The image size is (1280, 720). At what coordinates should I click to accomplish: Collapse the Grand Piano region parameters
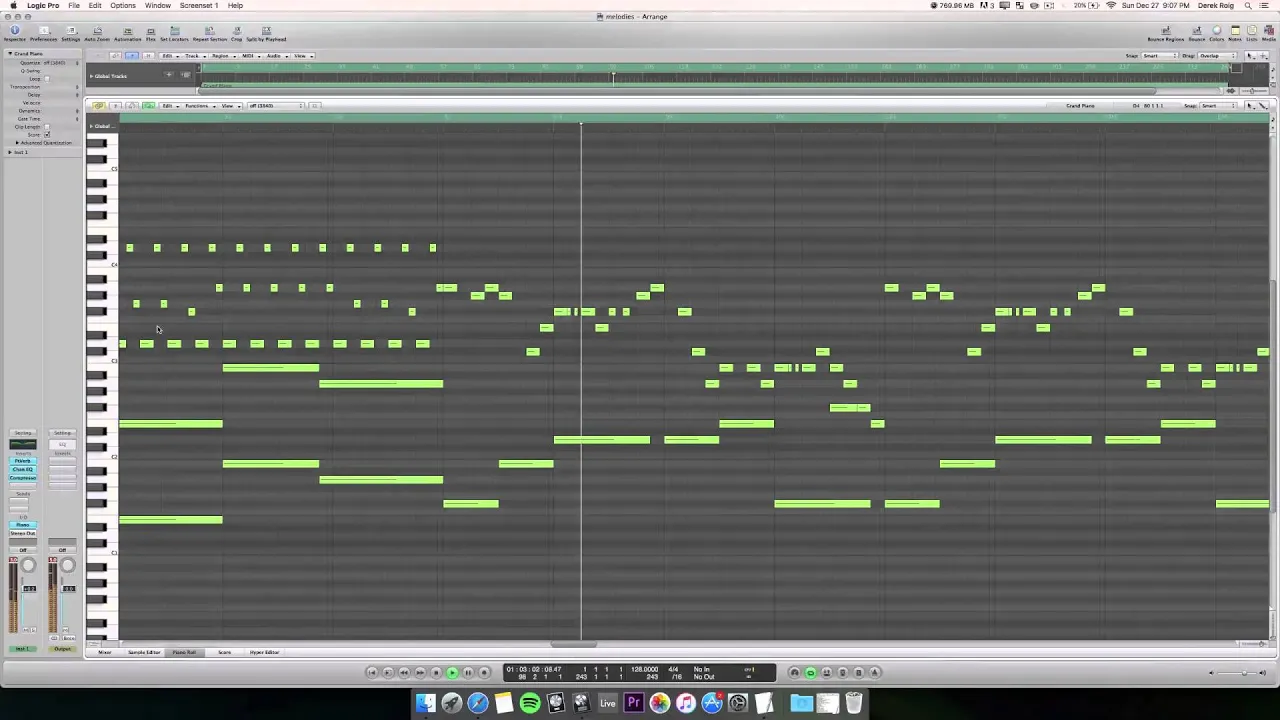[x=10, y=54]
